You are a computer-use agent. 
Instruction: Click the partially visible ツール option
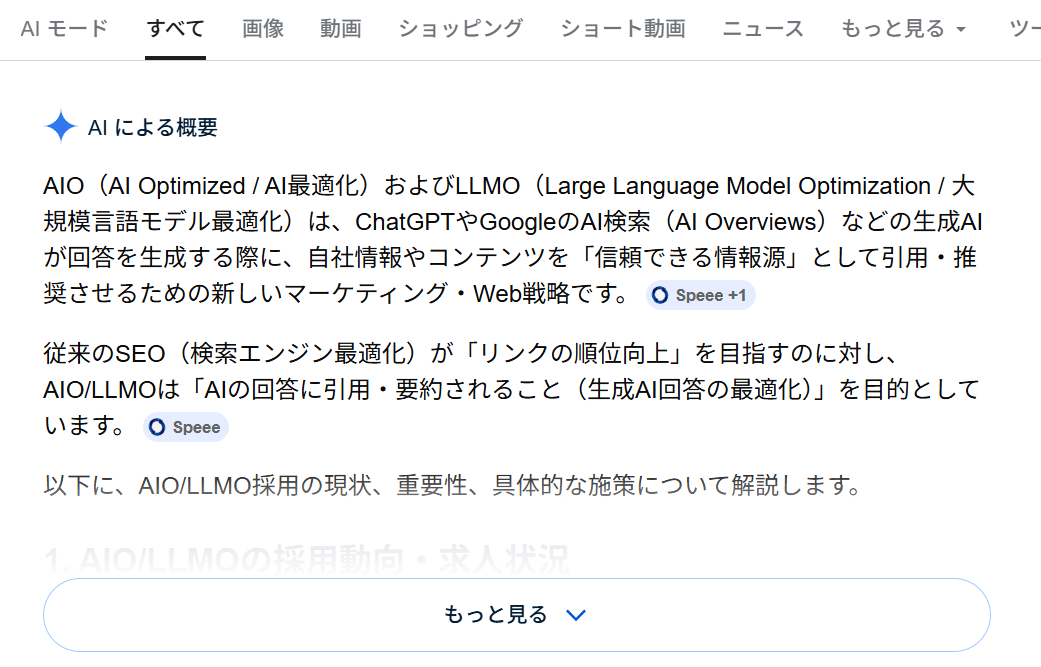(1024, 29)
